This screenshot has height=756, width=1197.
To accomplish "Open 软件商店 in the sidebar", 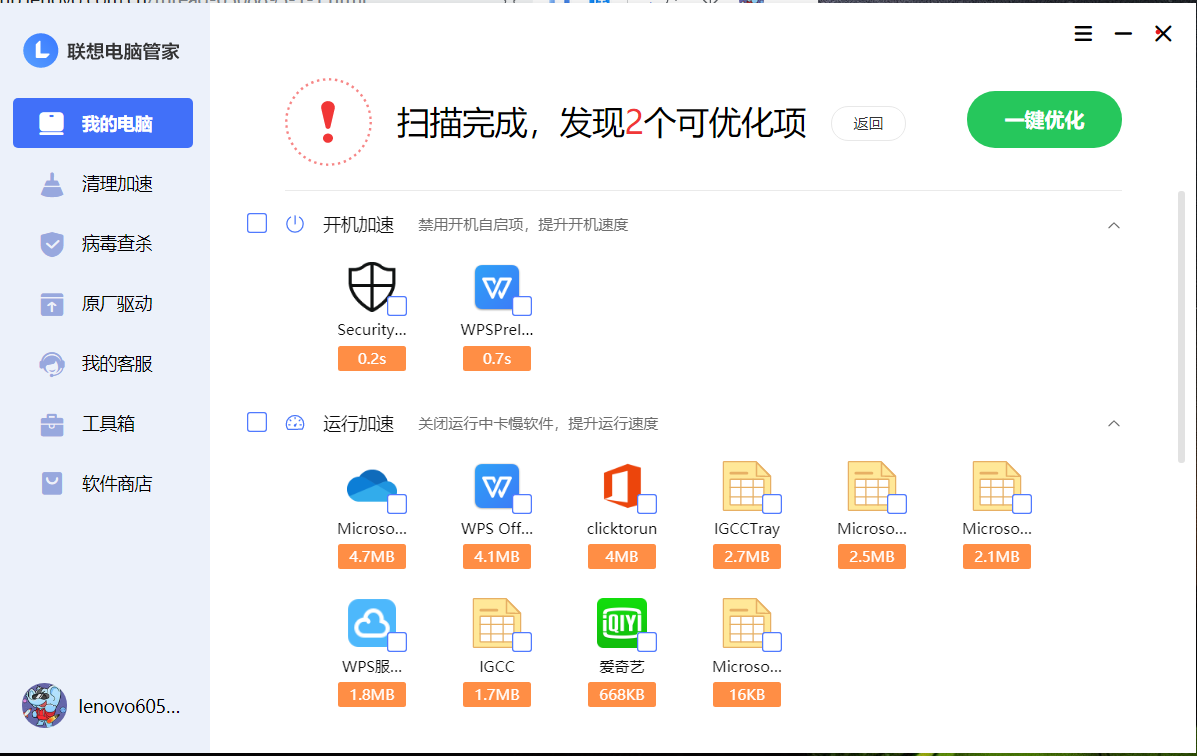I will click(103, 483).
